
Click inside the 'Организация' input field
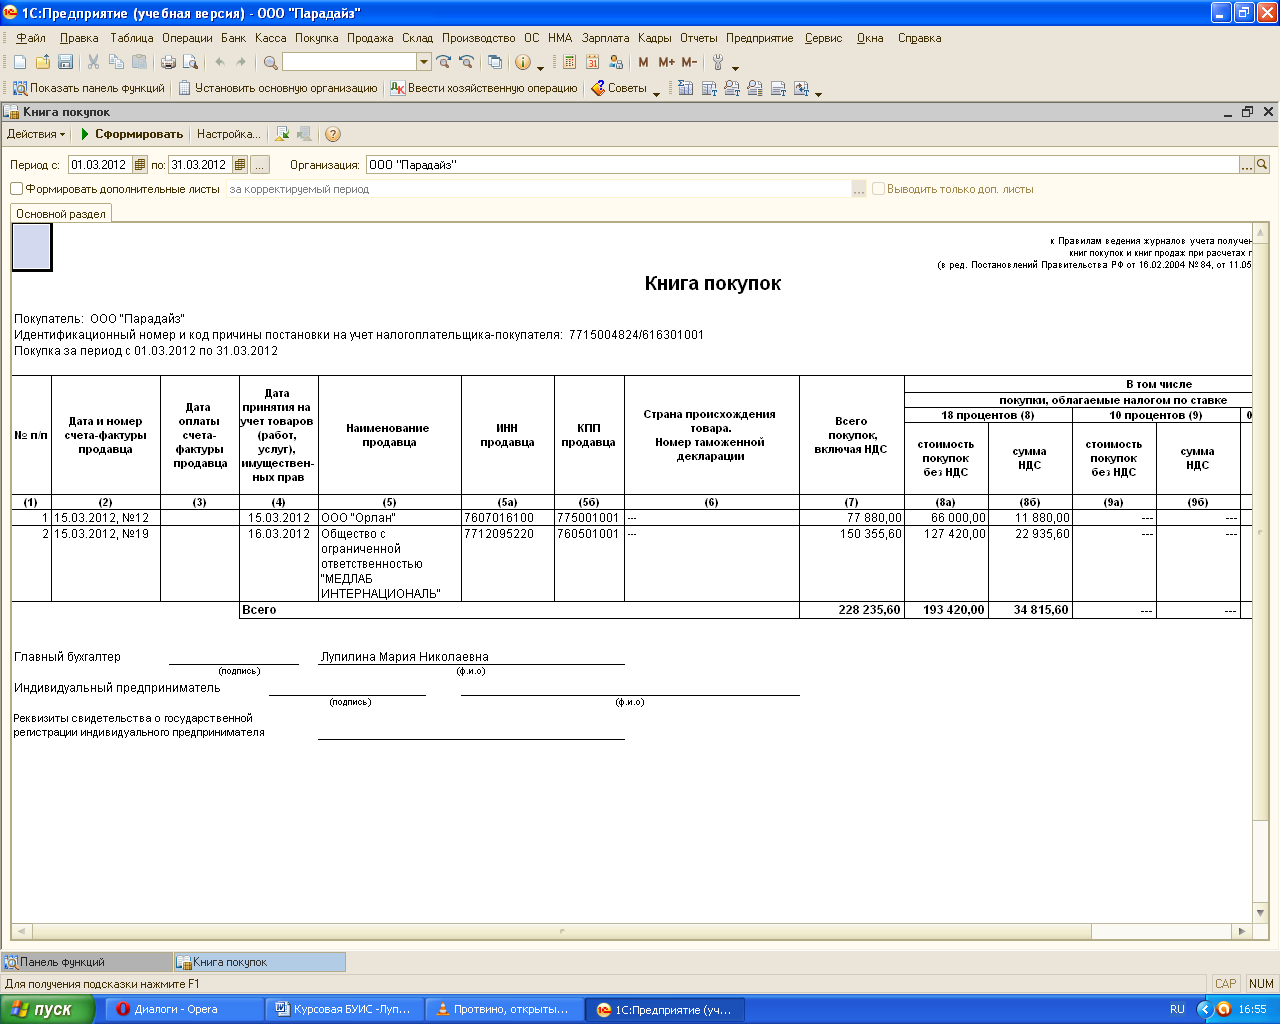point(800,165)
